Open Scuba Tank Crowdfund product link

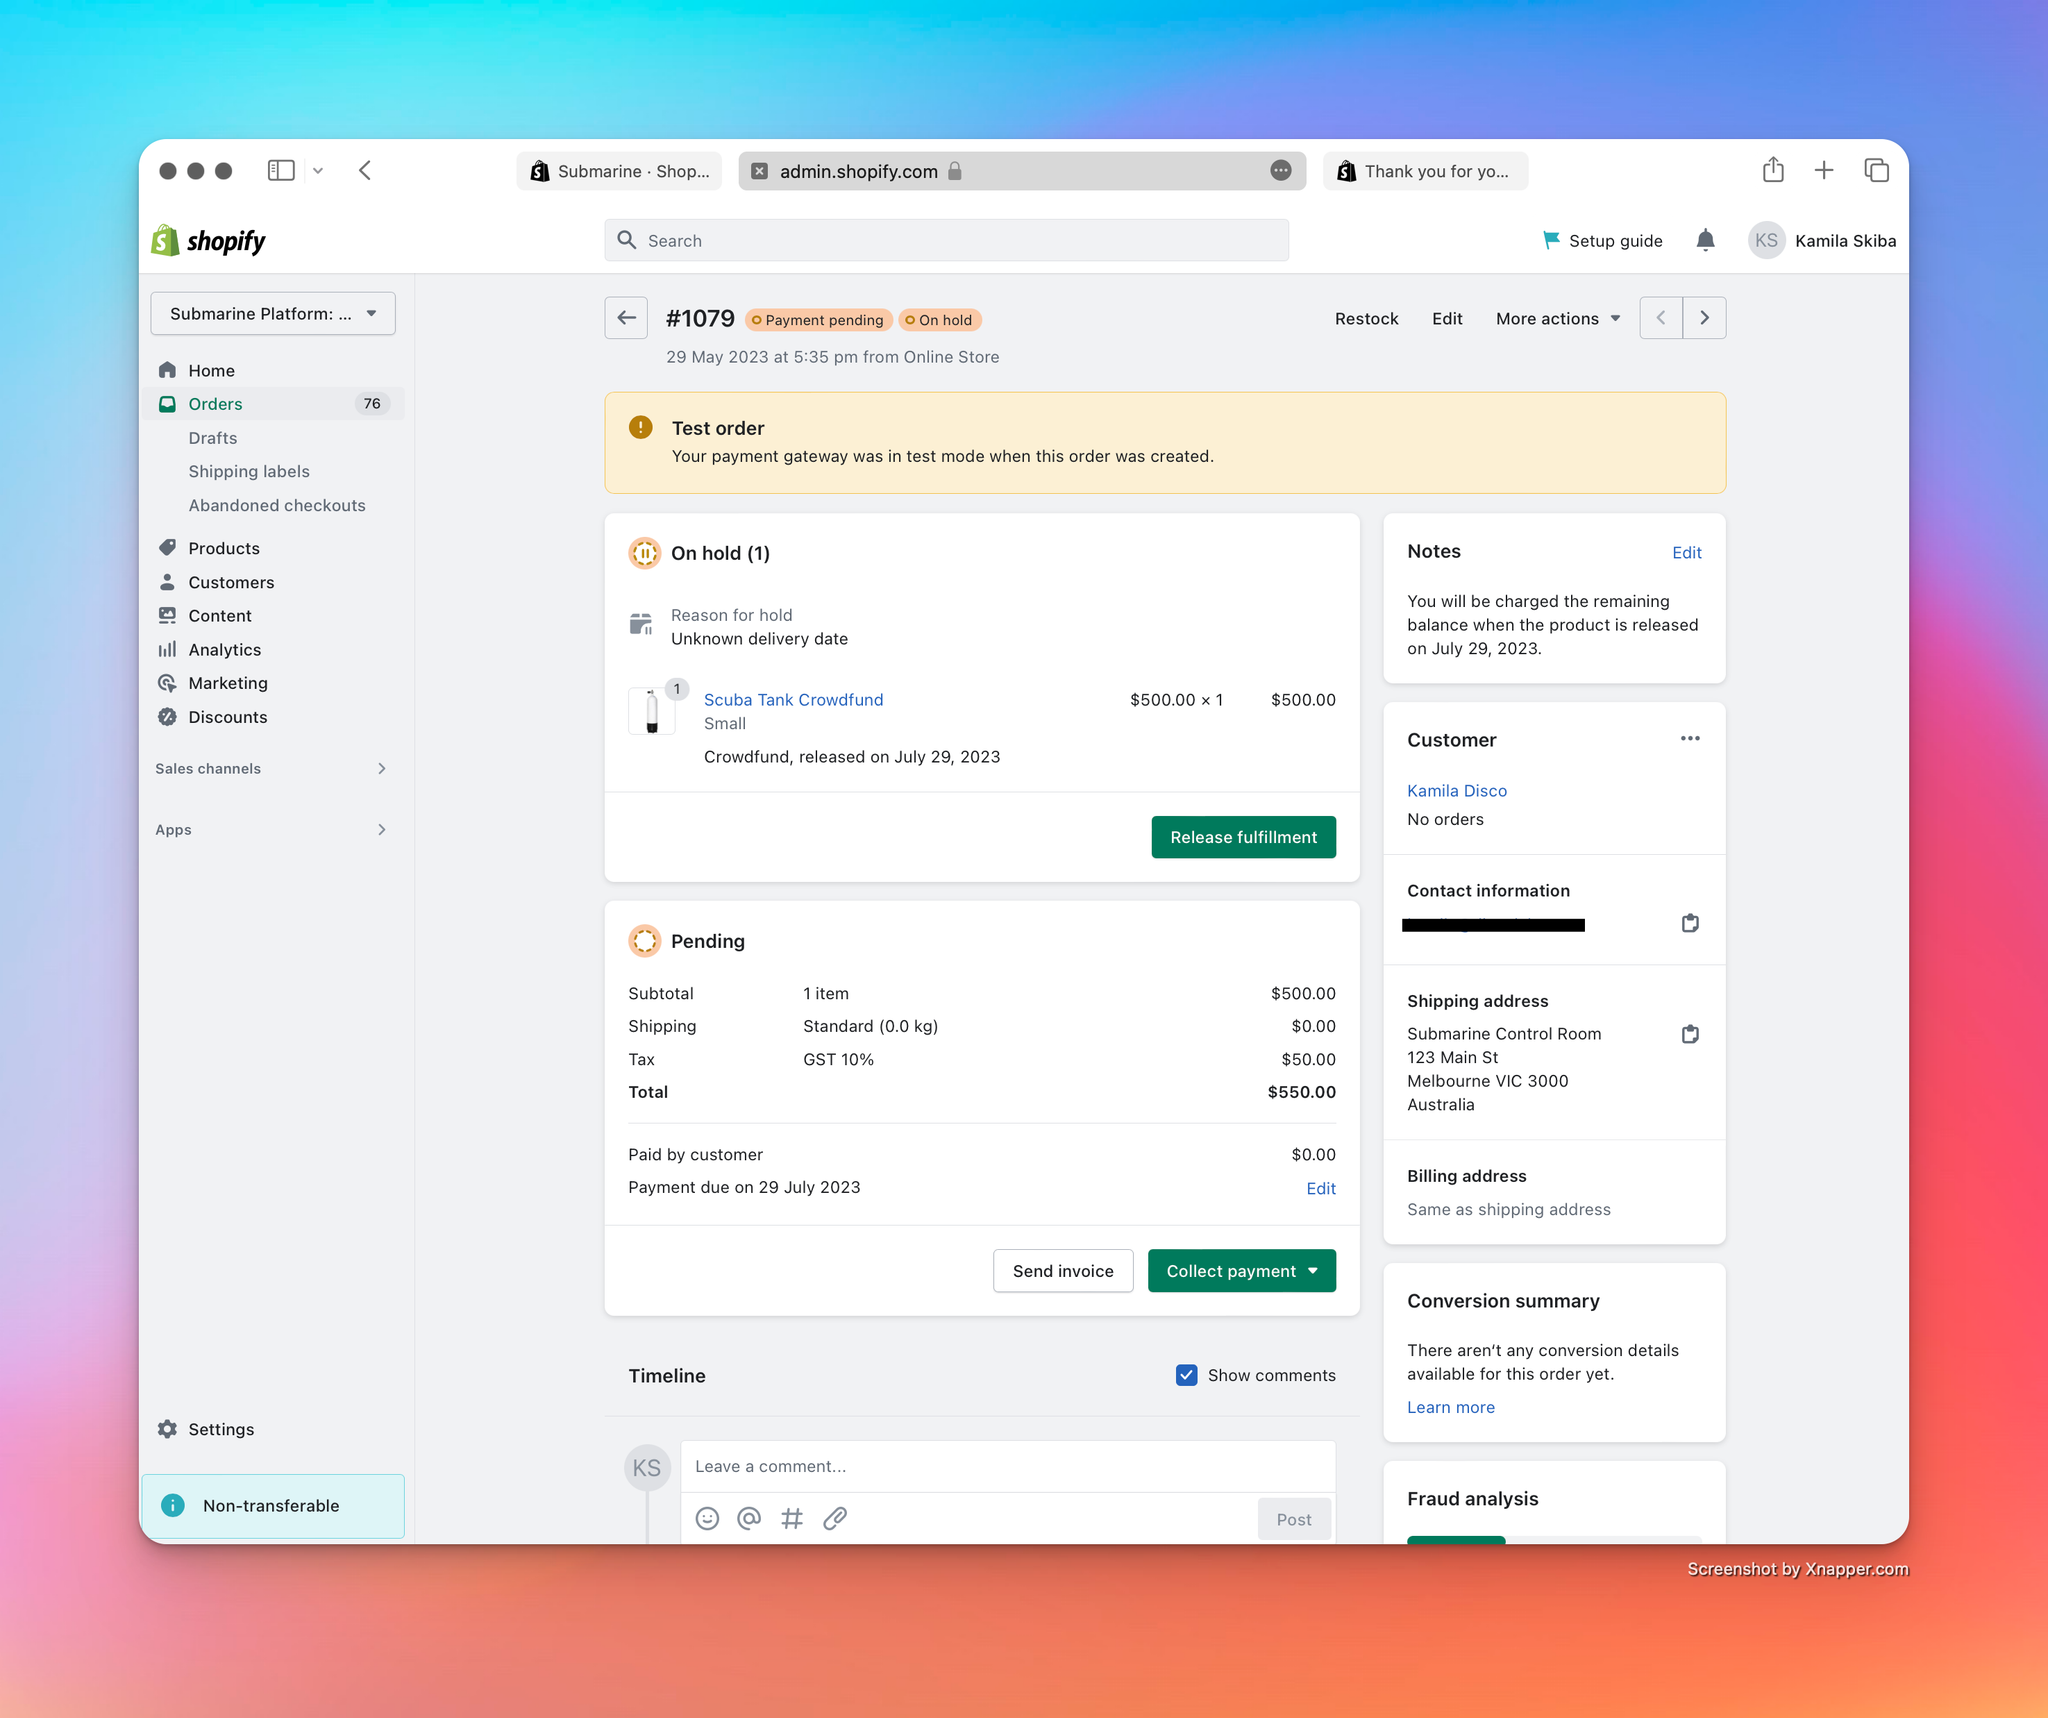click(x=793, y=700)
